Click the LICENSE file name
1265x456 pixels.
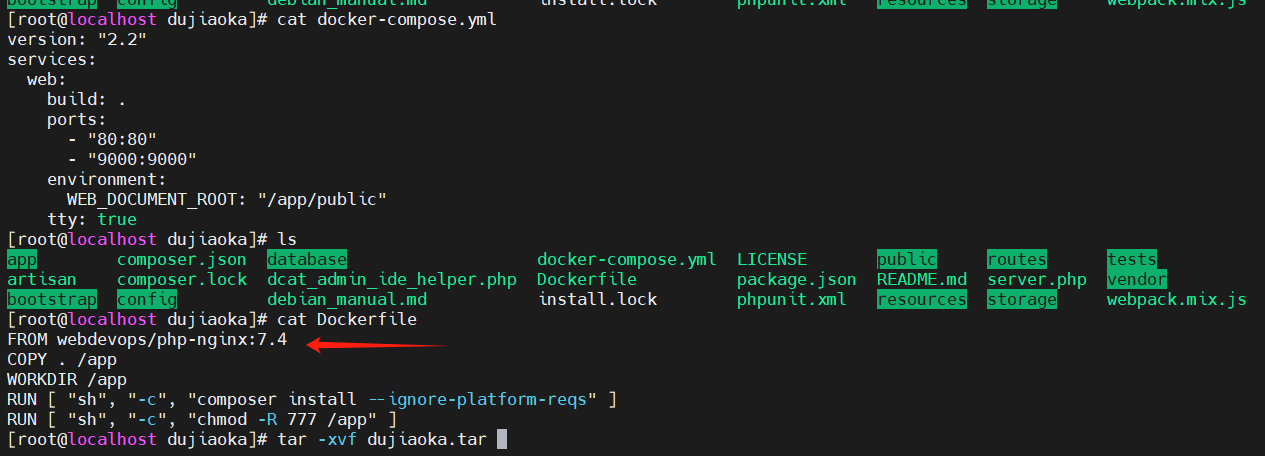pos(771,260)
